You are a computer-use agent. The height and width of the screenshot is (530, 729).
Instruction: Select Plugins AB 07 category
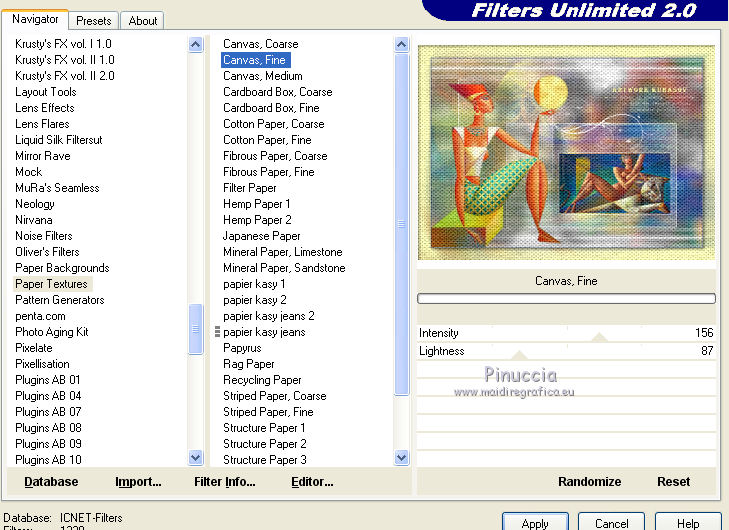point(48,412)
